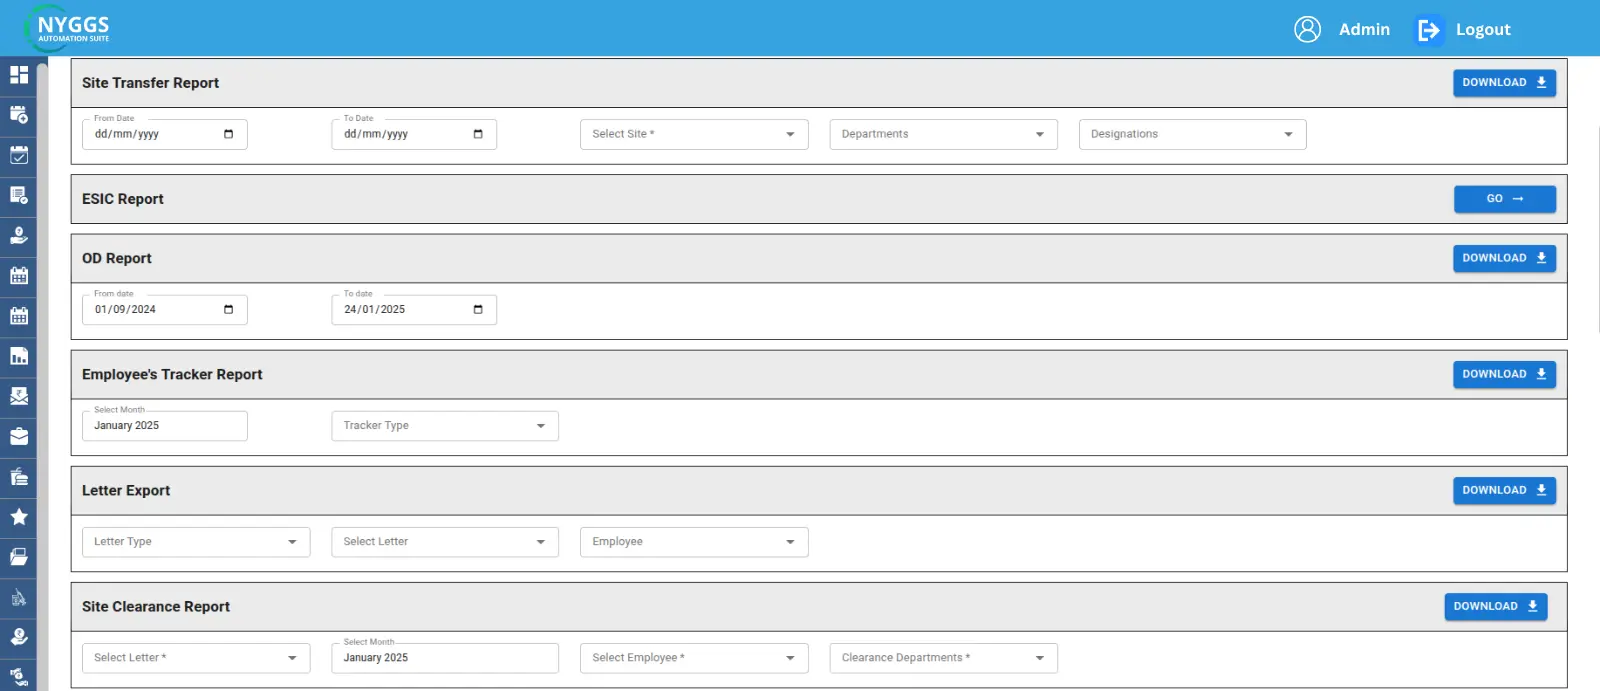
Task: Open the Select Employee dropdown
Action: [694, 658]
